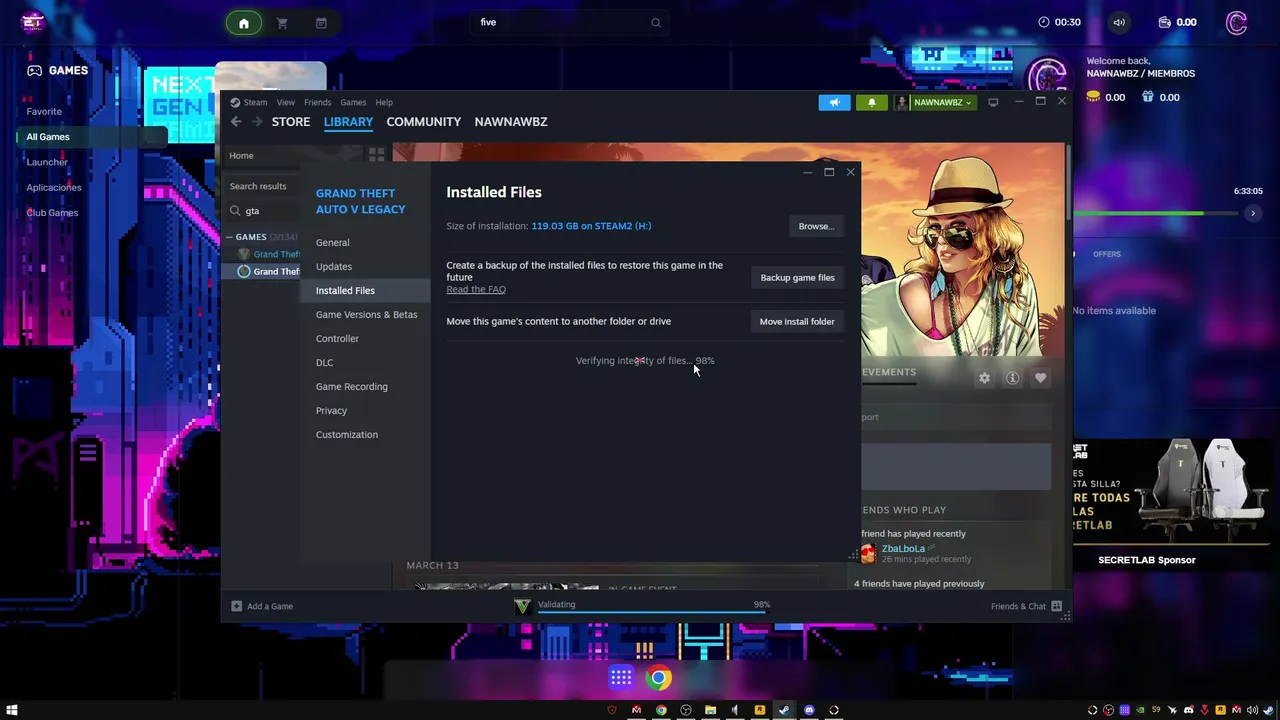Open the apps grid icon in dock

[x=621, y=678]
